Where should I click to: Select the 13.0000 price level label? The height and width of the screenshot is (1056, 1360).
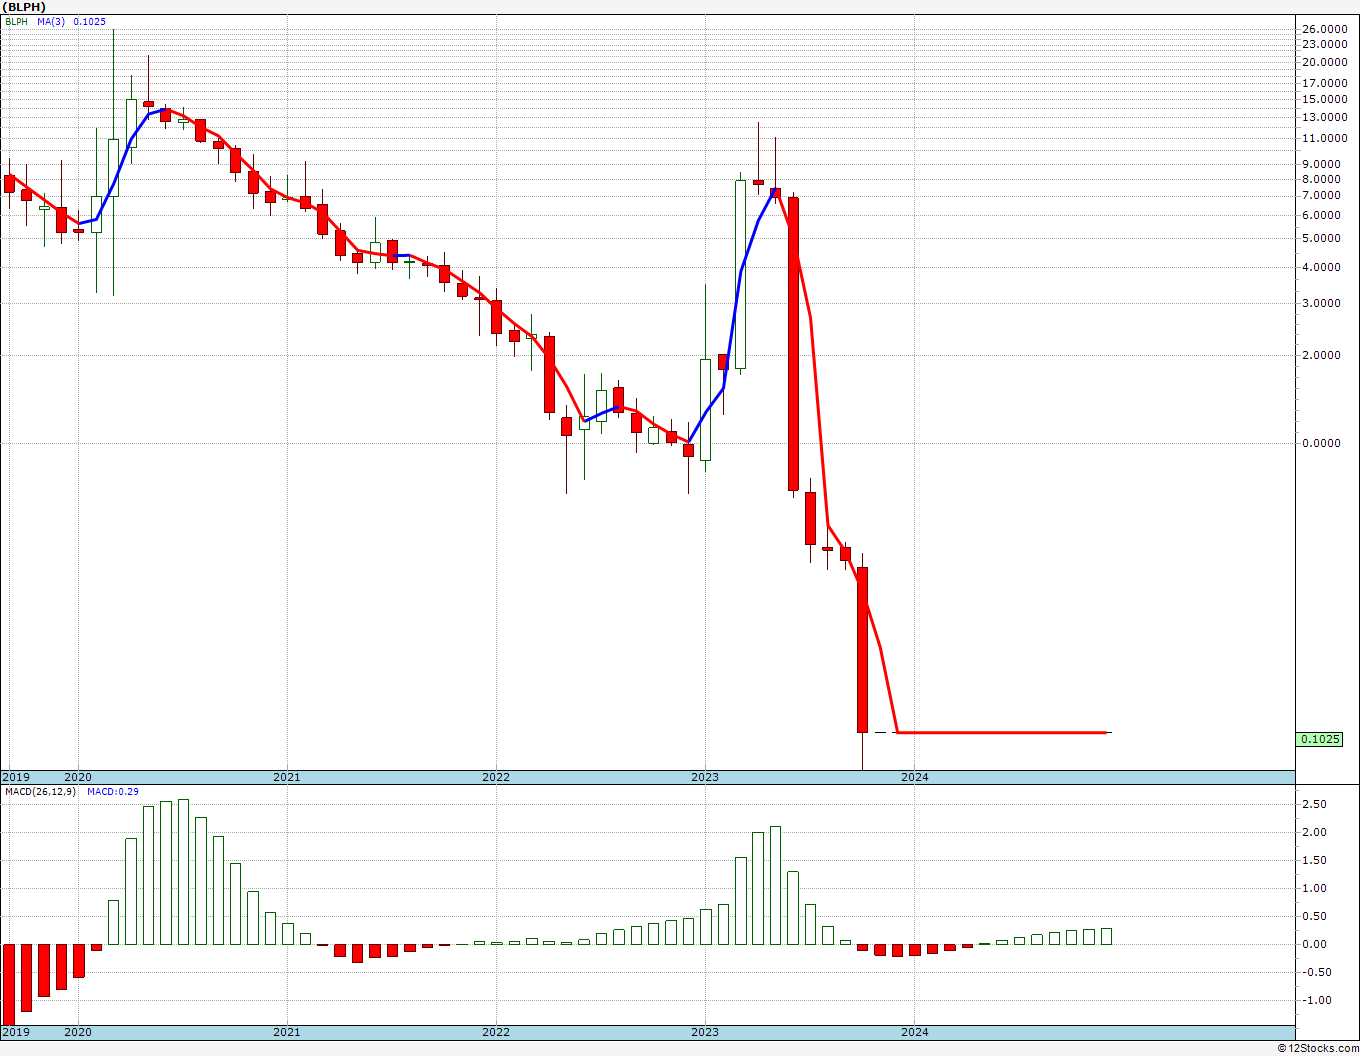(1324, 117)
